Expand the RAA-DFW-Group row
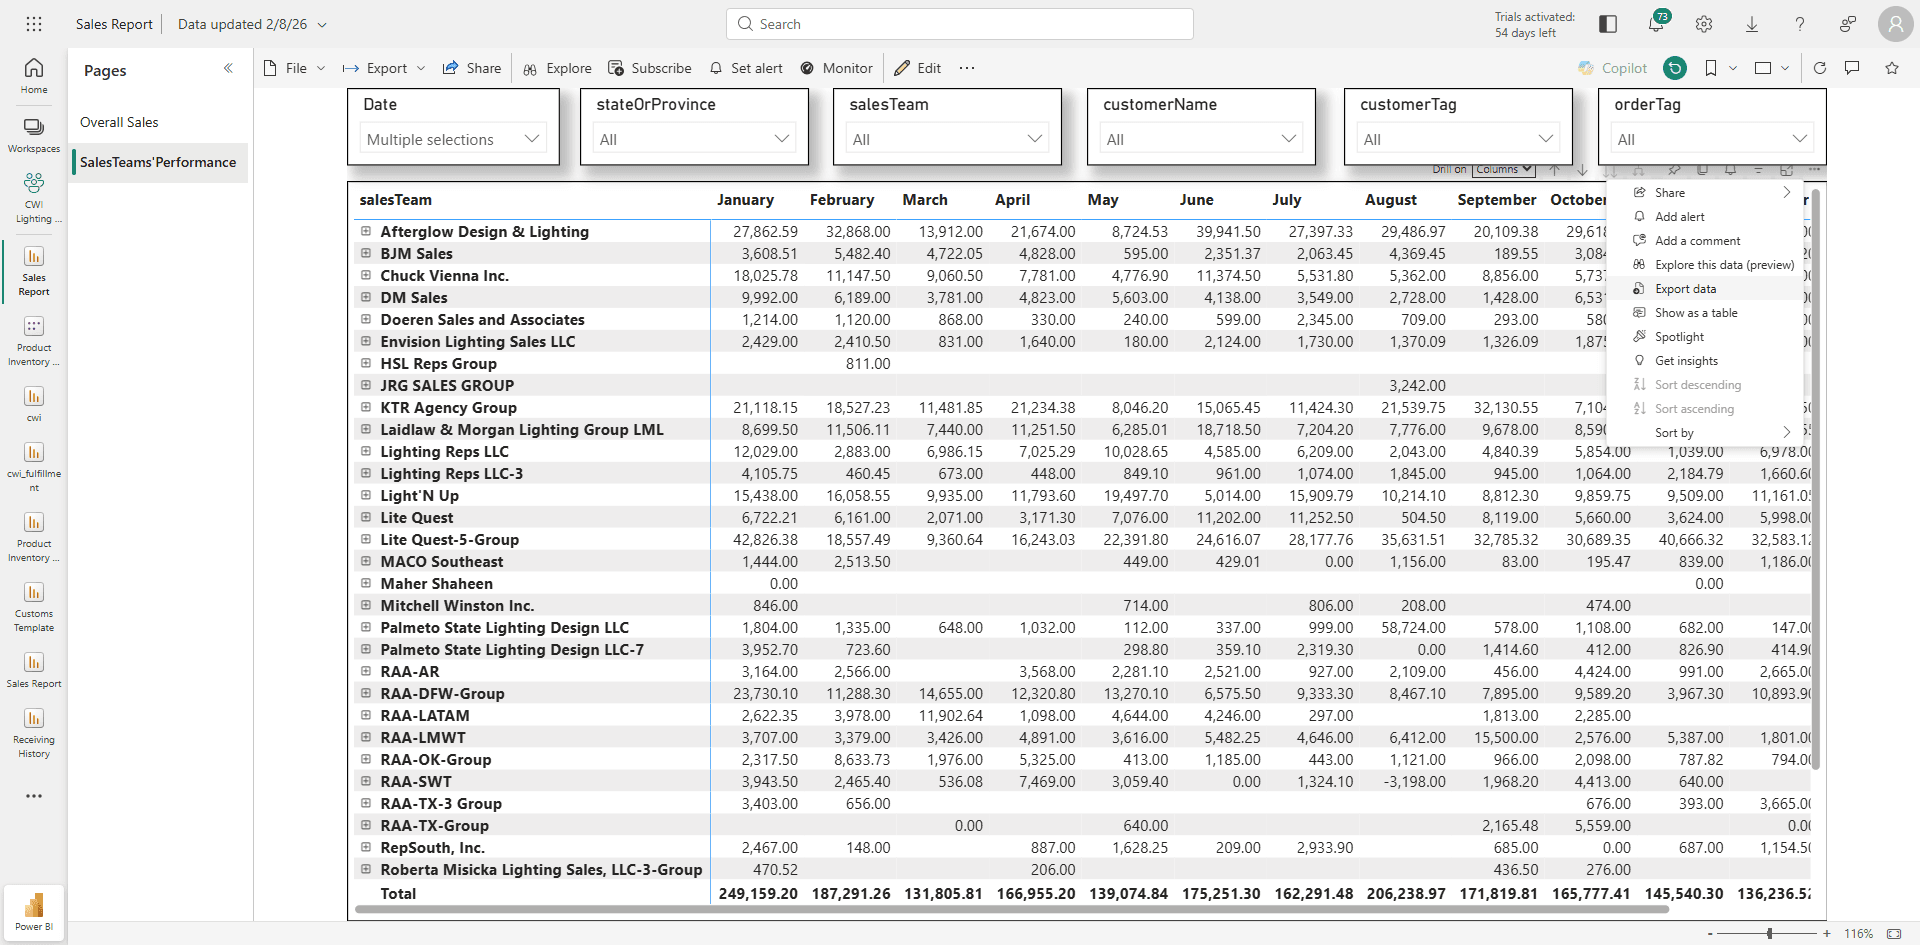 [x=366, y=693]
